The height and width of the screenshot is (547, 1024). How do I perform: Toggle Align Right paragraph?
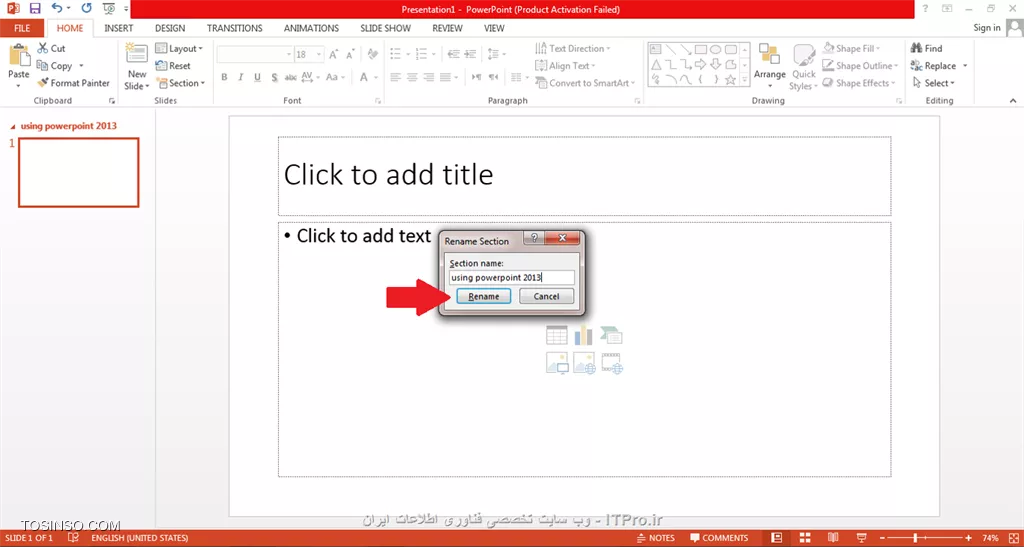pyautogui.click(x=428, y=77)
